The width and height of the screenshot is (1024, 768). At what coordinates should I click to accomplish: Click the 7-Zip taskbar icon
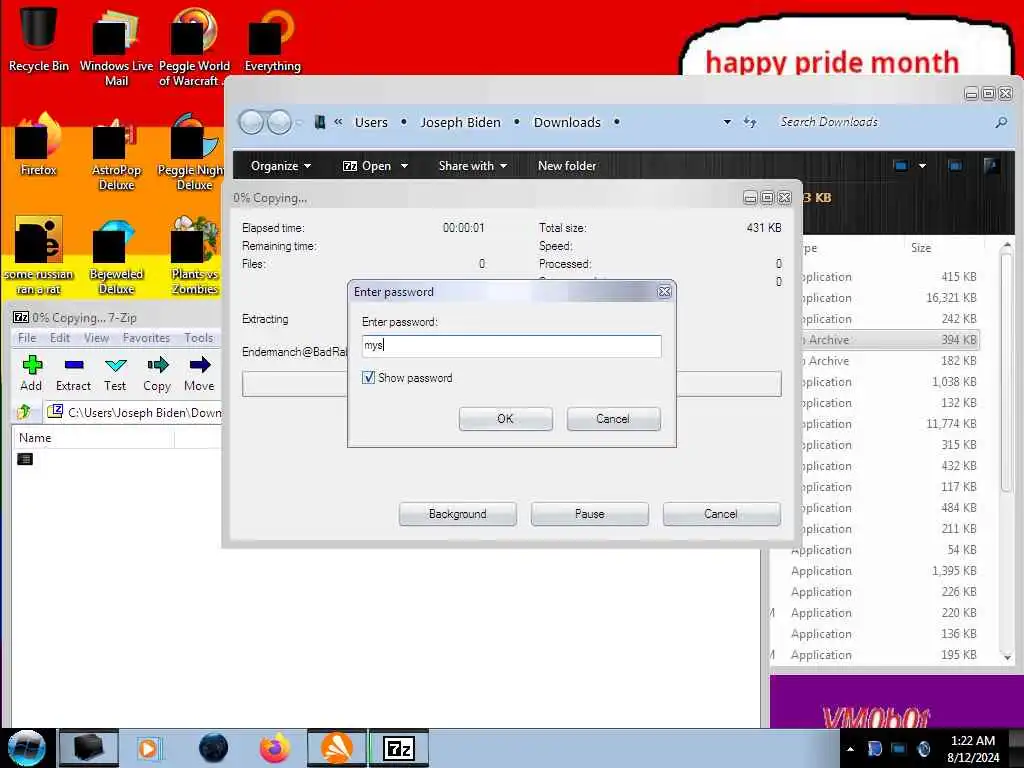click(399, 748)
